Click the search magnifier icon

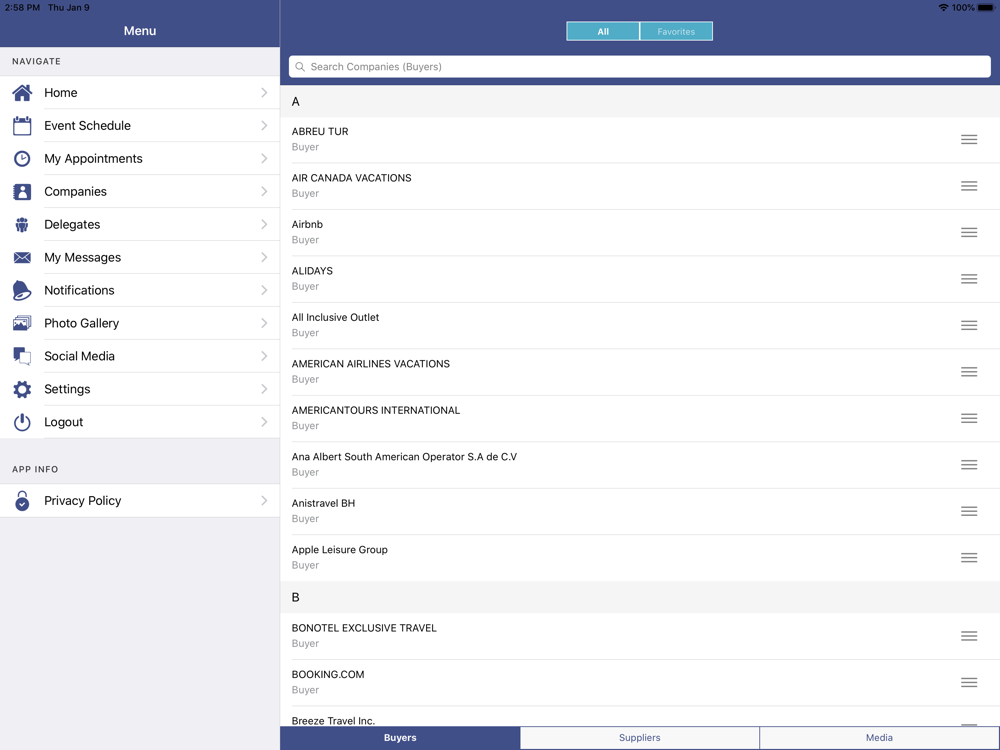(300, 66)
